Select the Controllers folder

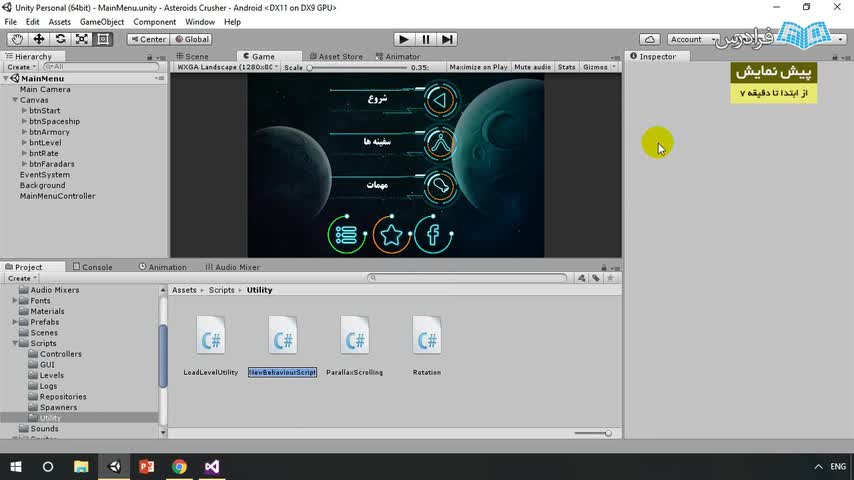[x=60, y=354]
